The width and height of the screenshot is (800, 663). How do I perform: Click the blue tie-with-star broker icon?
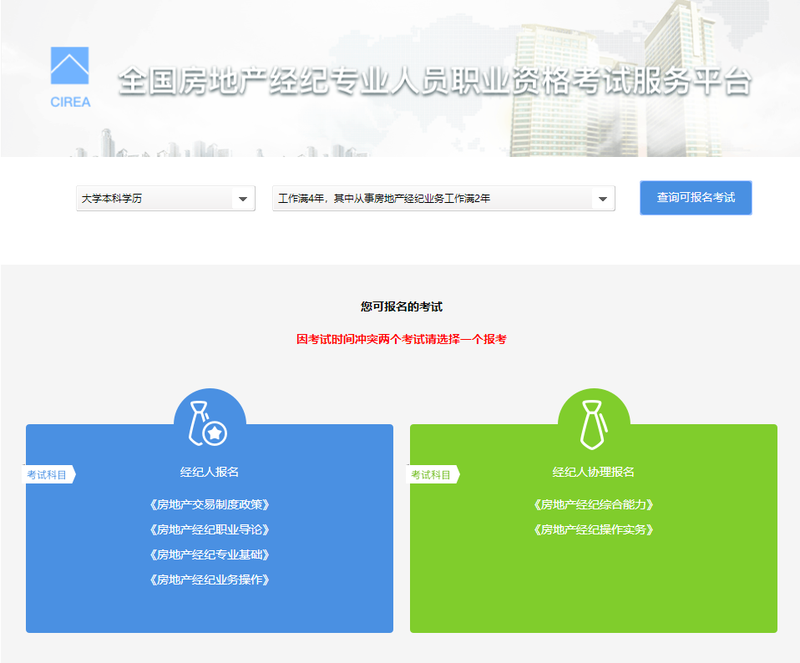click(x=209, y=424)
